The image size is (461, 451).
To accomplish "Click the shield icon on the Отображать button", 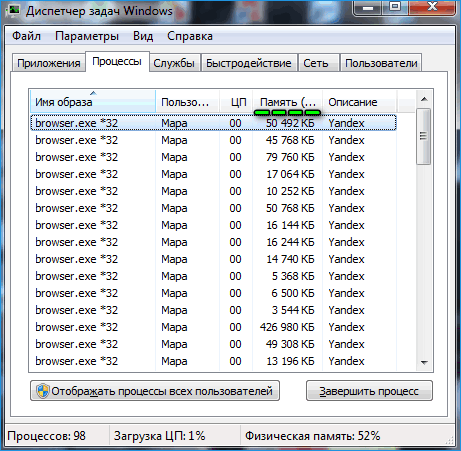I will click(43, 391).
